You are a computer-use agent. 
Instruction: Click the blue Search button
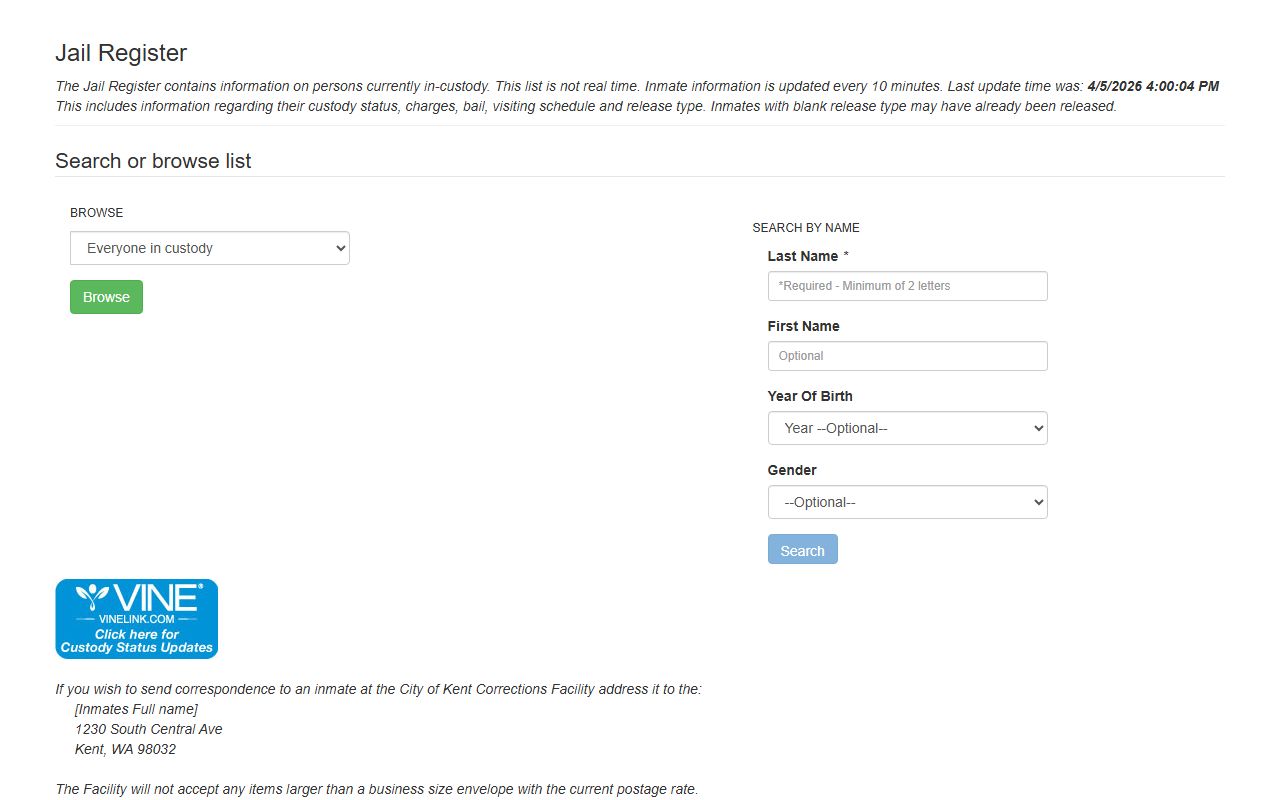click(x=803, y=550)
